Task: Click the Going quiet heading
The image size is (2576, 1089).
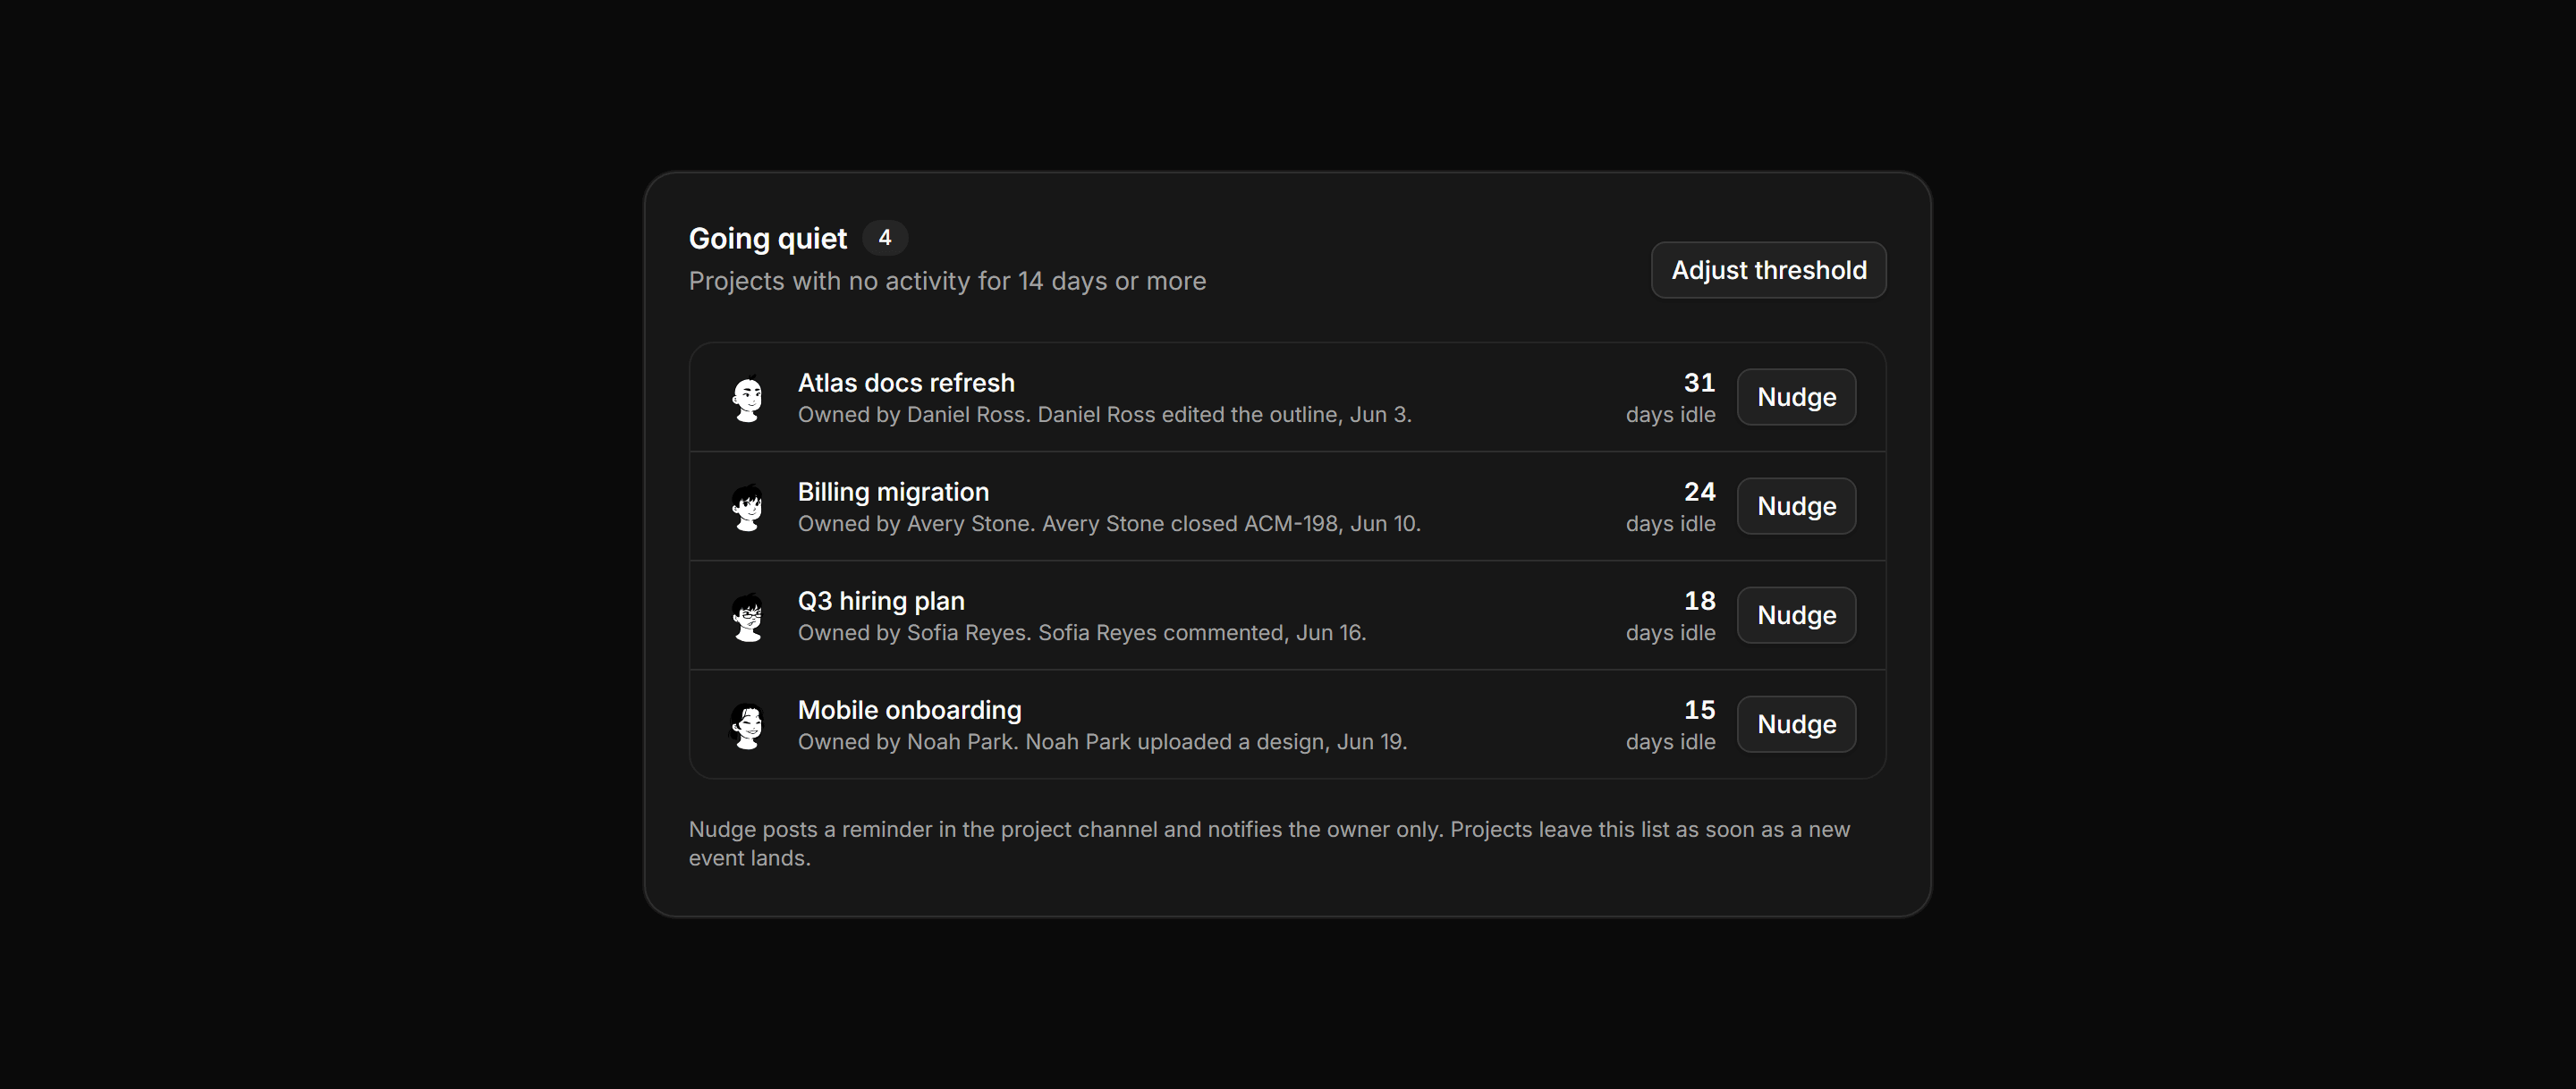Action: pos(767,239)
